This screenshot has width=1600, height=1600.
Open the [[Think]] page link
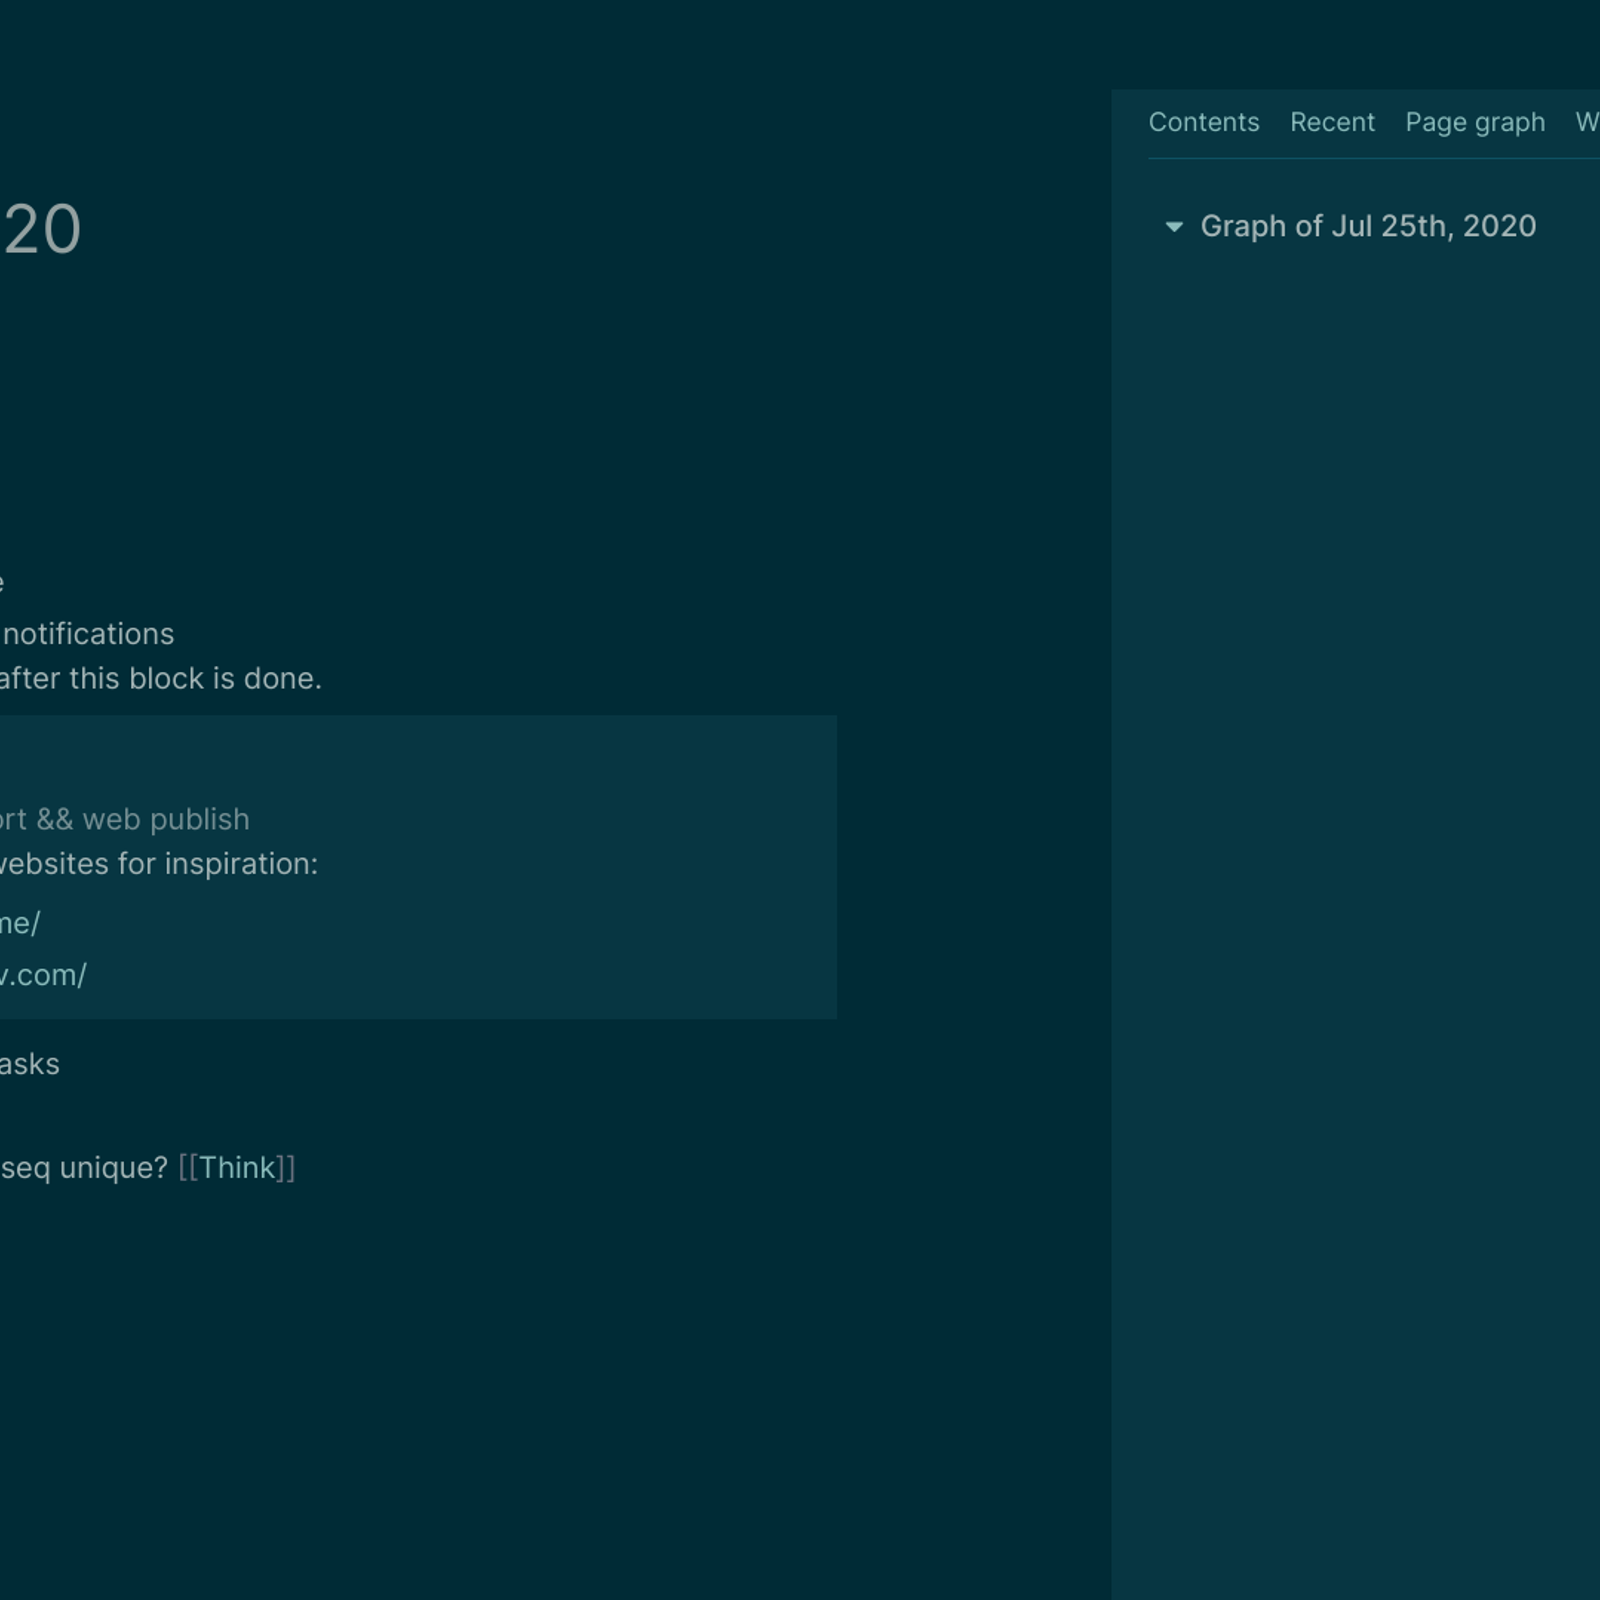(237, 1168)
